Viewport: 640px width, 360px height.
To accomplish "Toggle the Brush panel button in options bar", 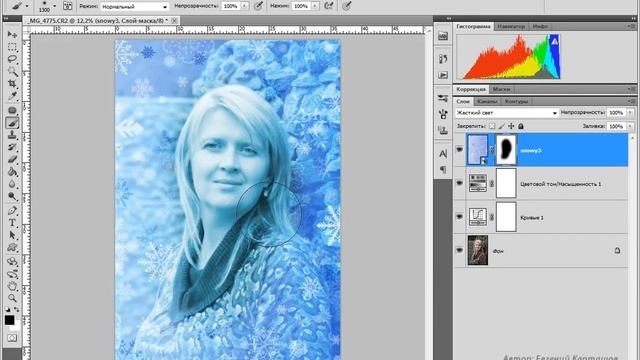I will [x=68, y=6].
